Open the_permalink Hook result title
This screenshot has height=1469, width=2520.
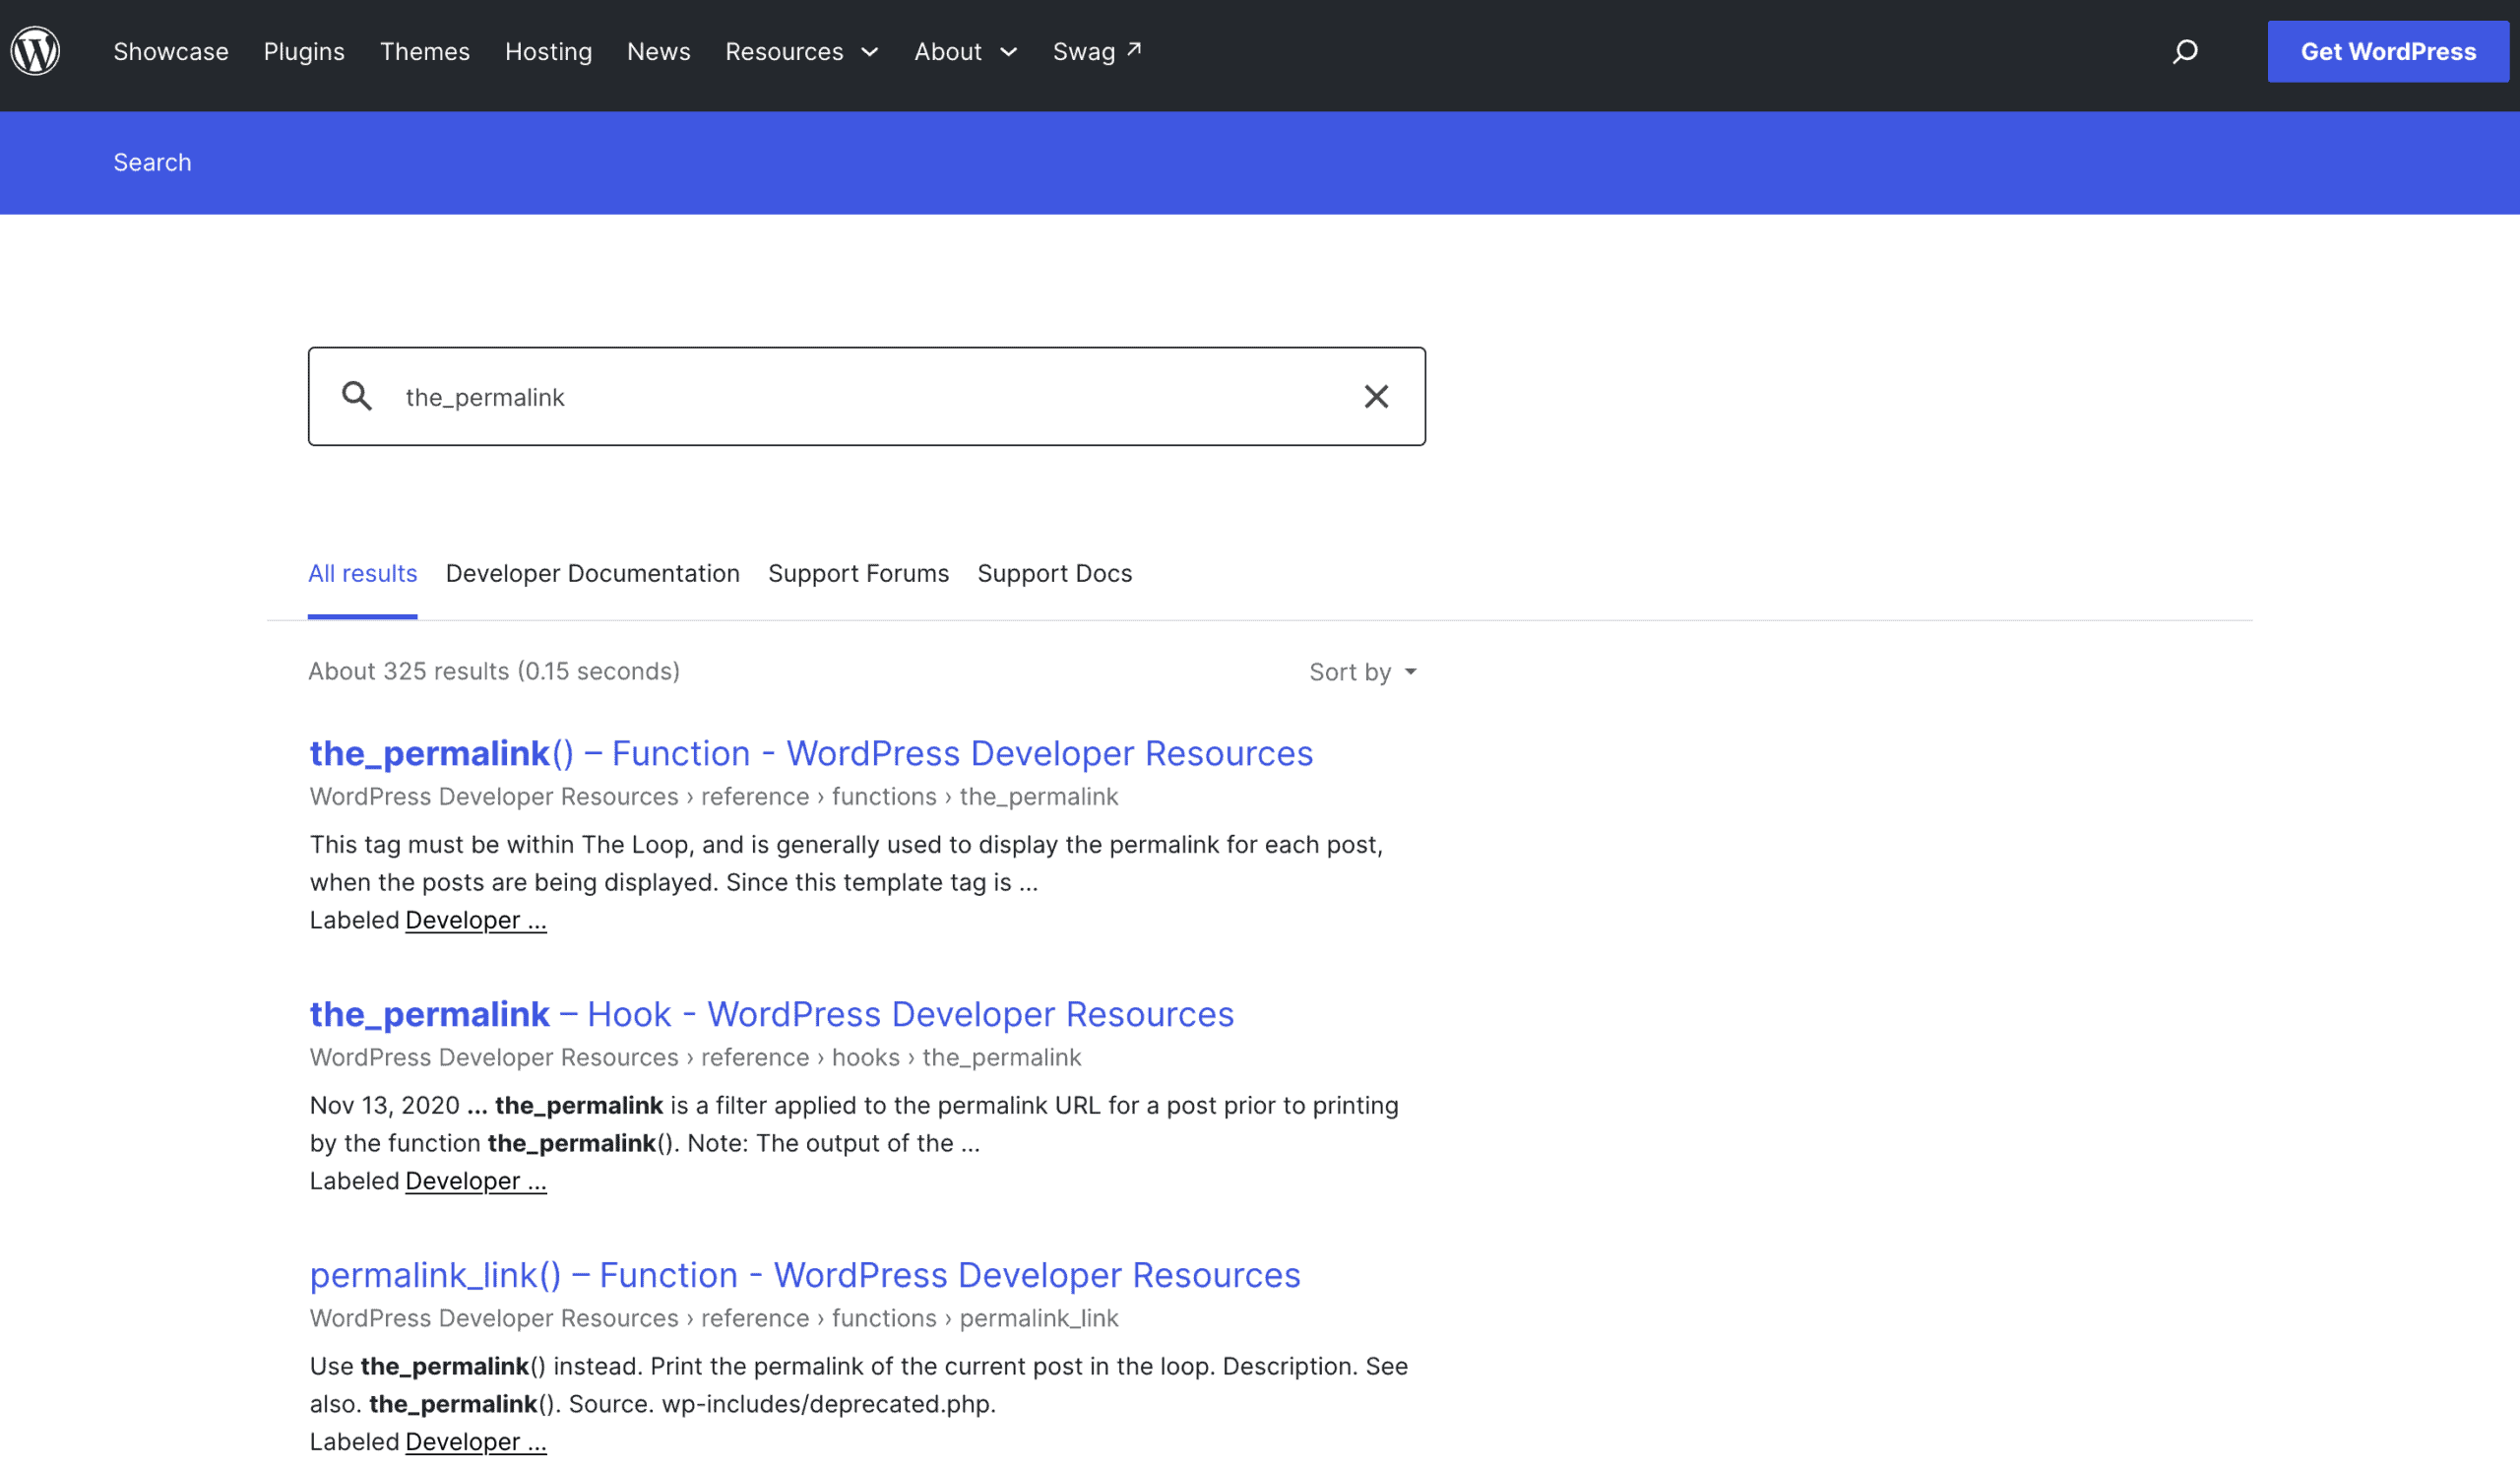click(772, 1015)
